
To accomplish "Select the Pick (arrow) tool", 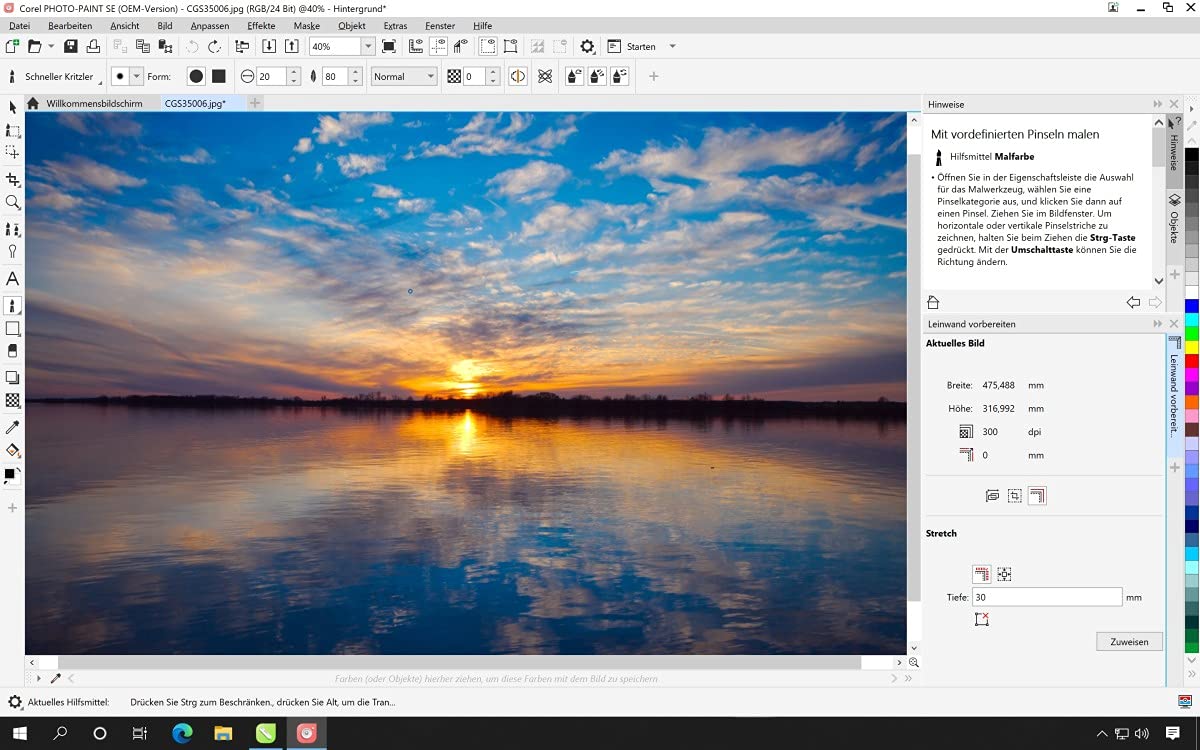I will [x=12, y=107].
